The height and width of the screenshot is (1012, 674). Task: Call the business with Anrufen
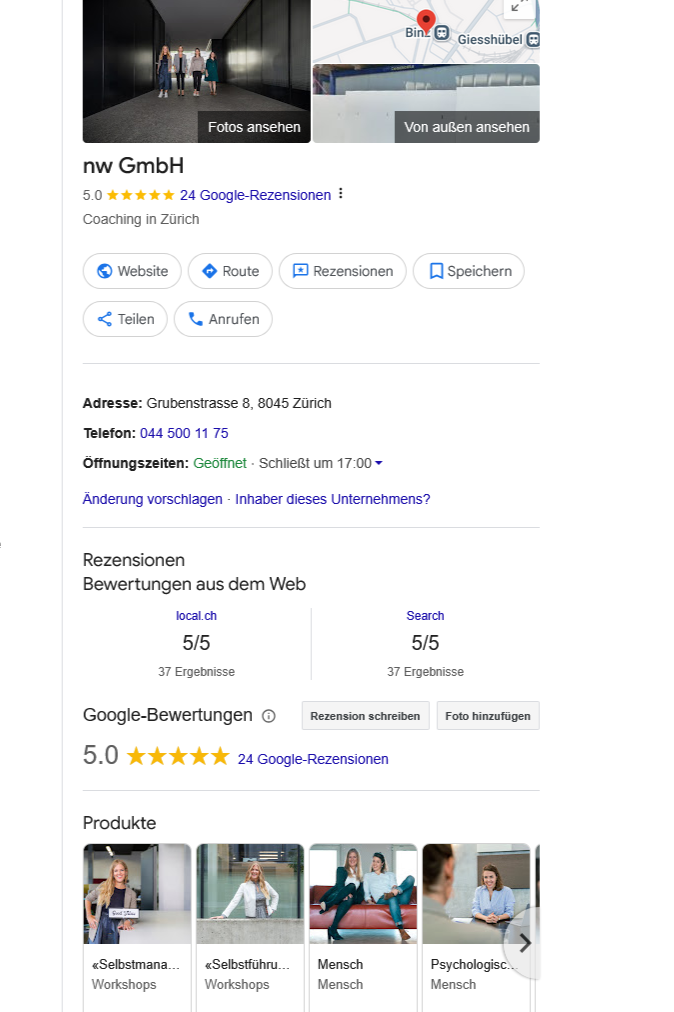click(x=223, y=319)
